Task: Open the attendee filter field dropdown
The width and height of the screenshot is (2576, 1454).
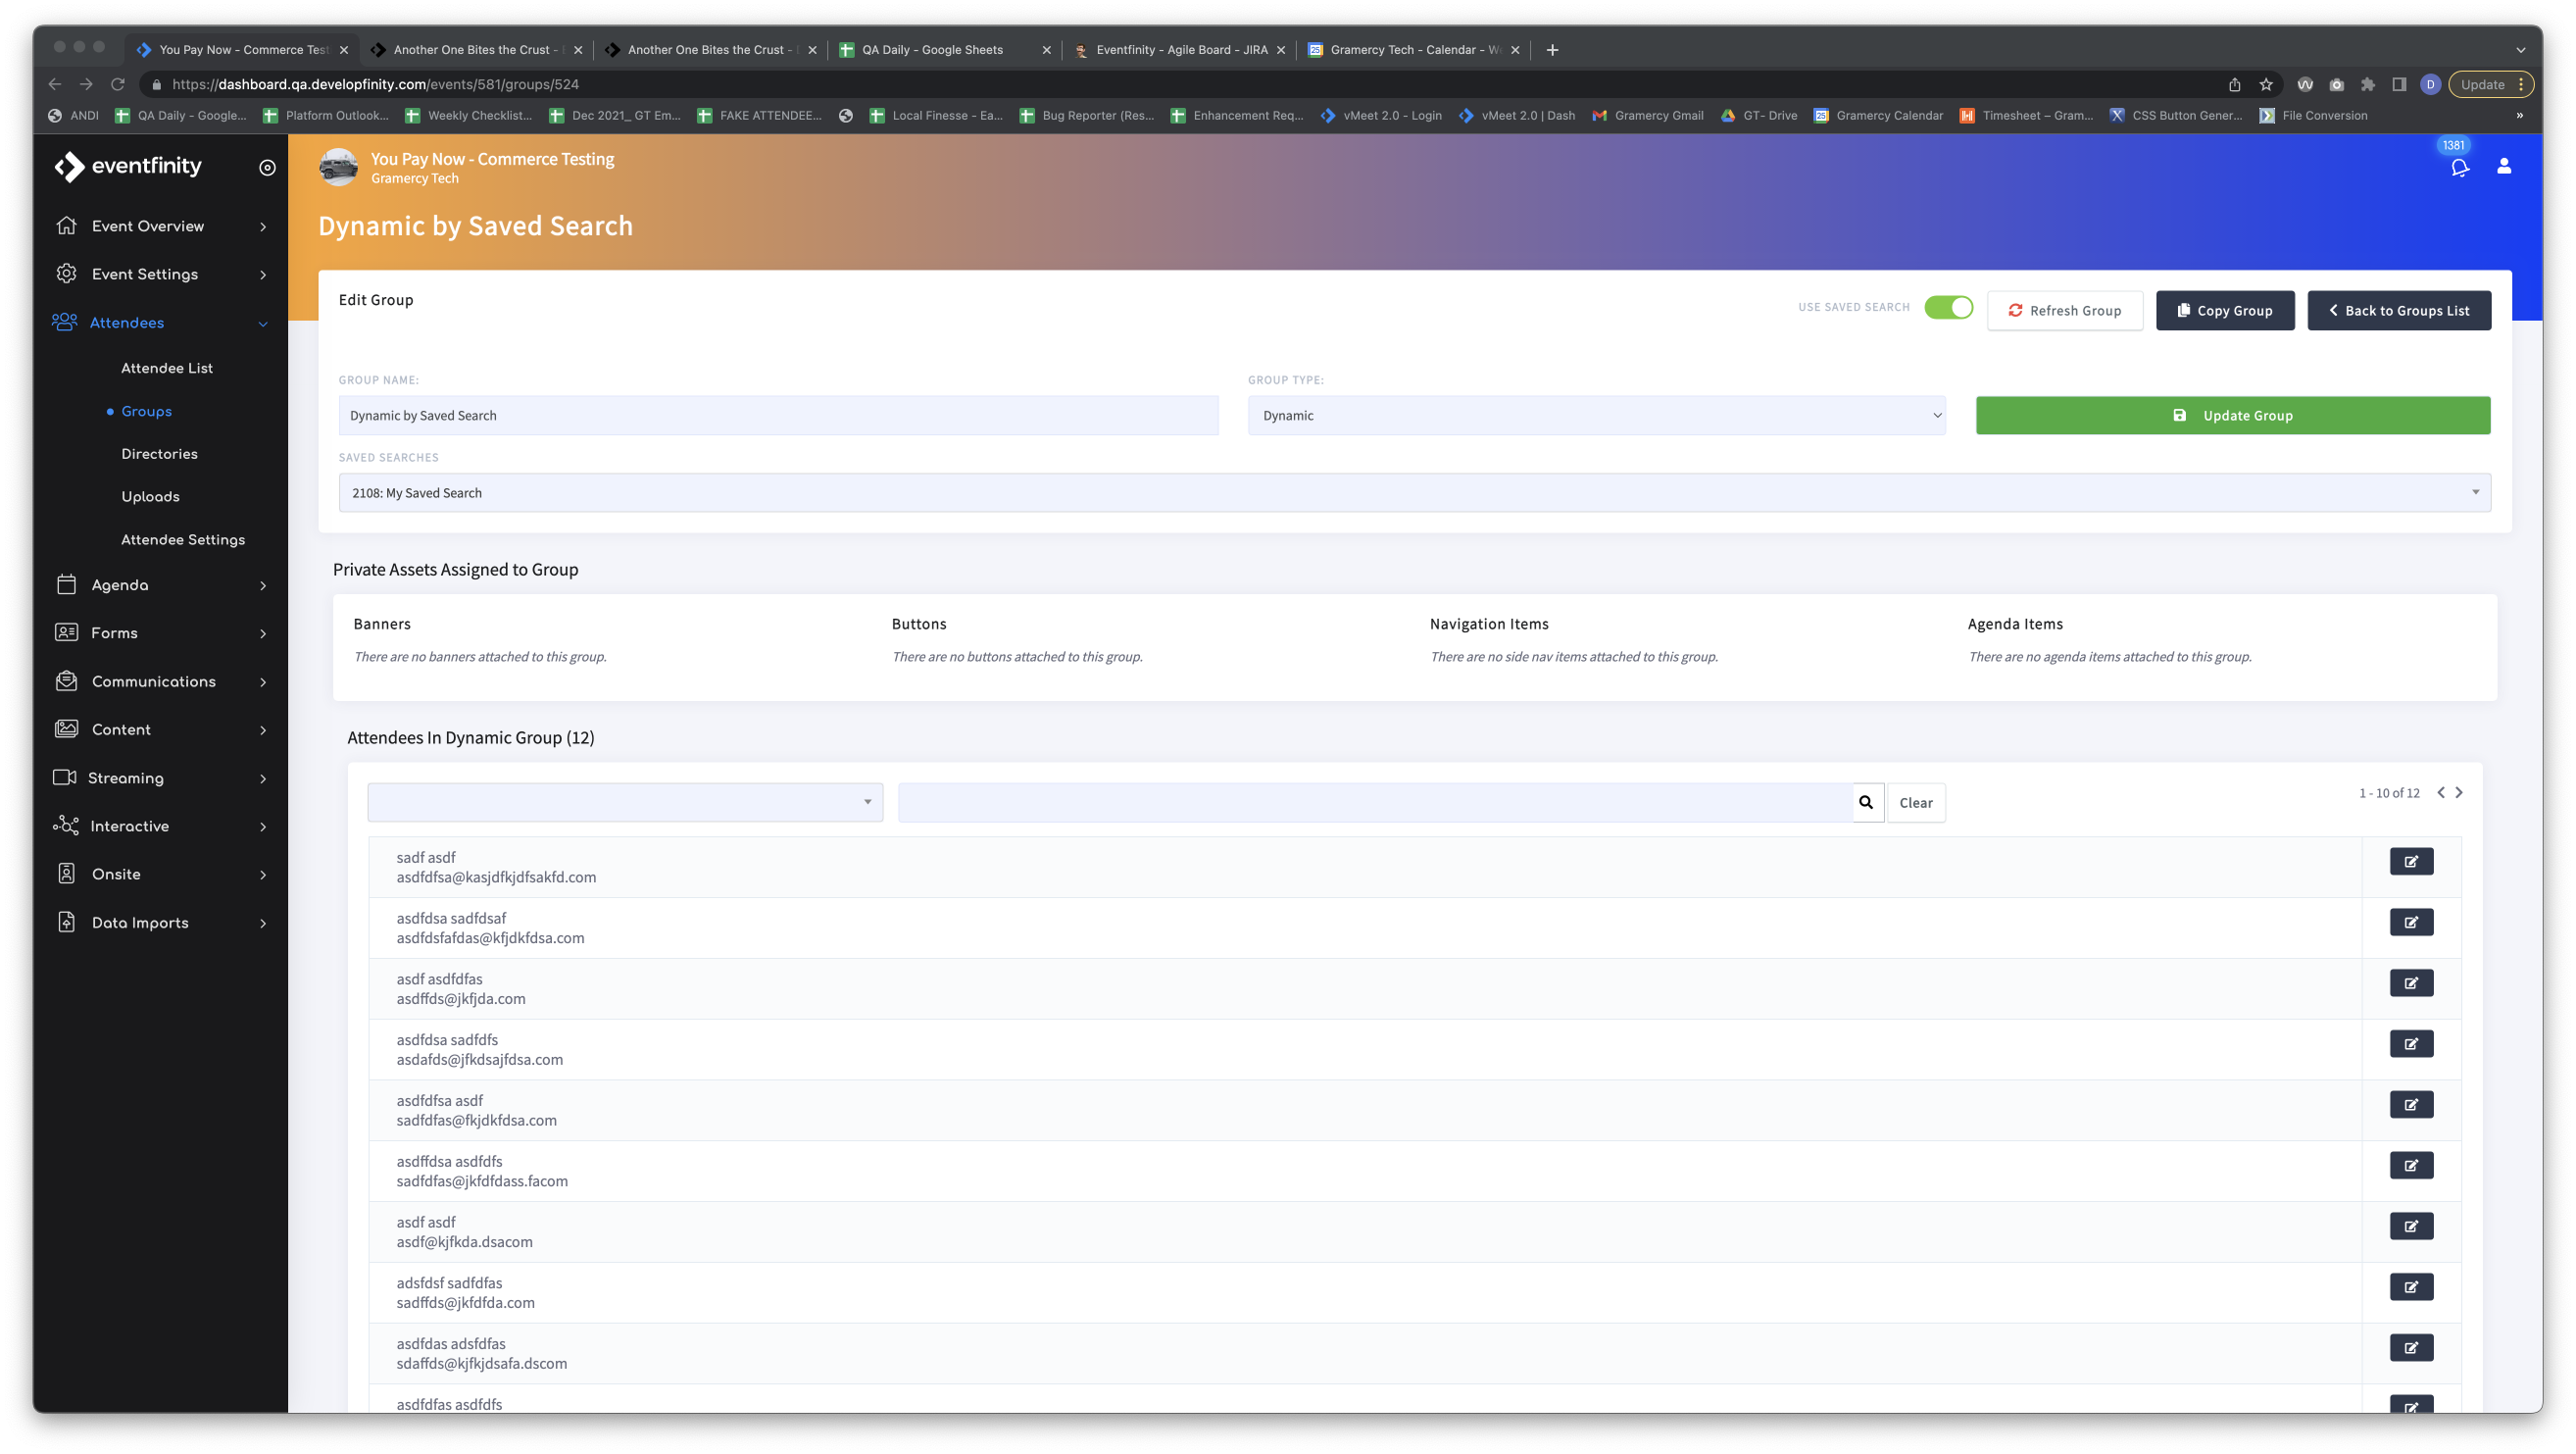Action: click(625, 802)
